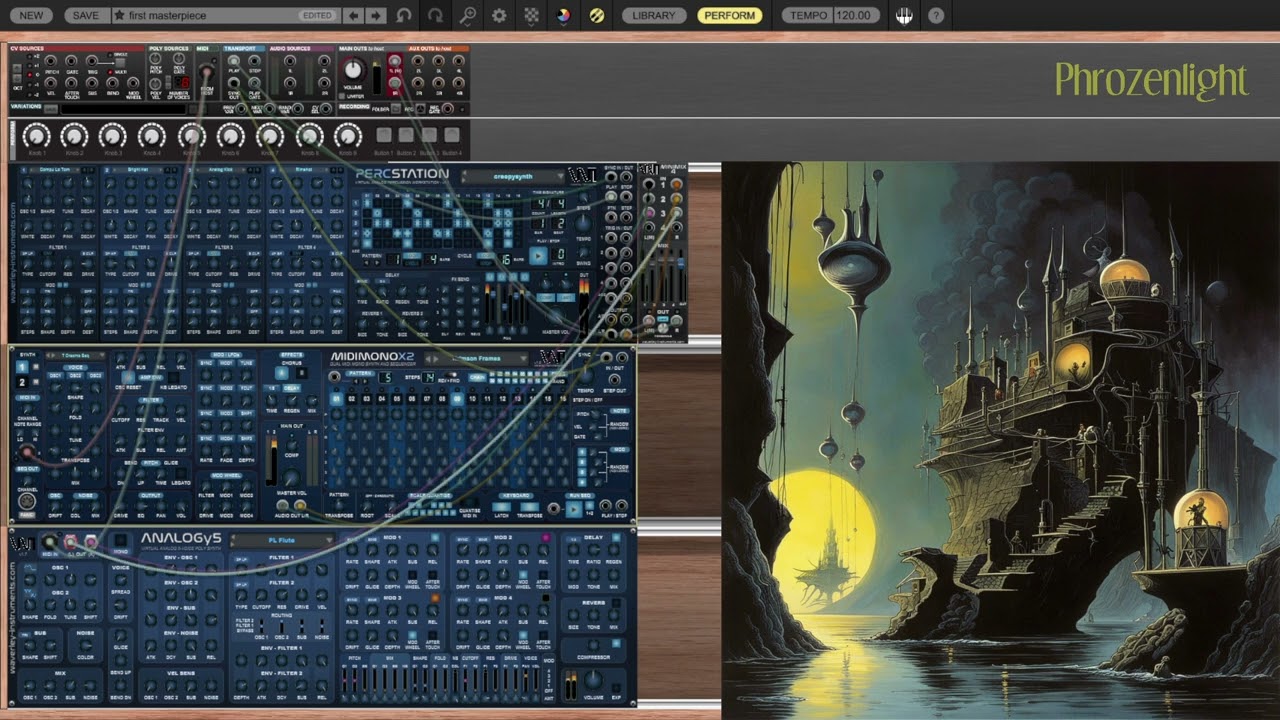
Task: Click the Transport Play jack
Action: pos(233,62)
